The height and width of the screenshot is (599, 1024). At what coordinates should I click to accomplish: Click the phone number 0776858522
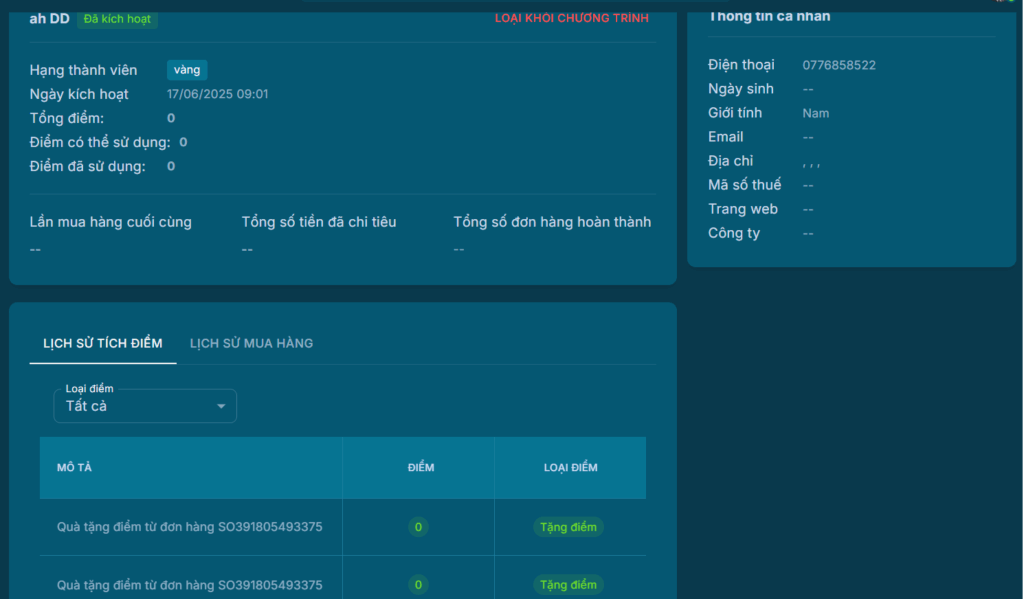pyautogui.click(x=839, y=65)
